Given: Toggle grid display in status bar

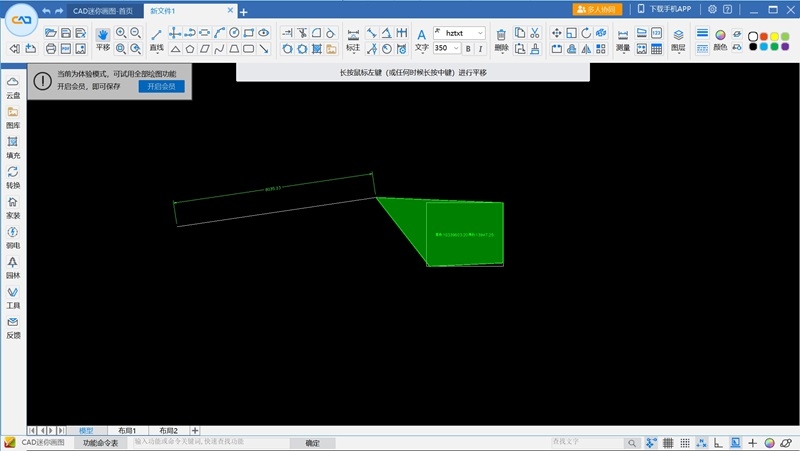Looking at the screenshot, I should pyautogui.click(x=668, y=443).
